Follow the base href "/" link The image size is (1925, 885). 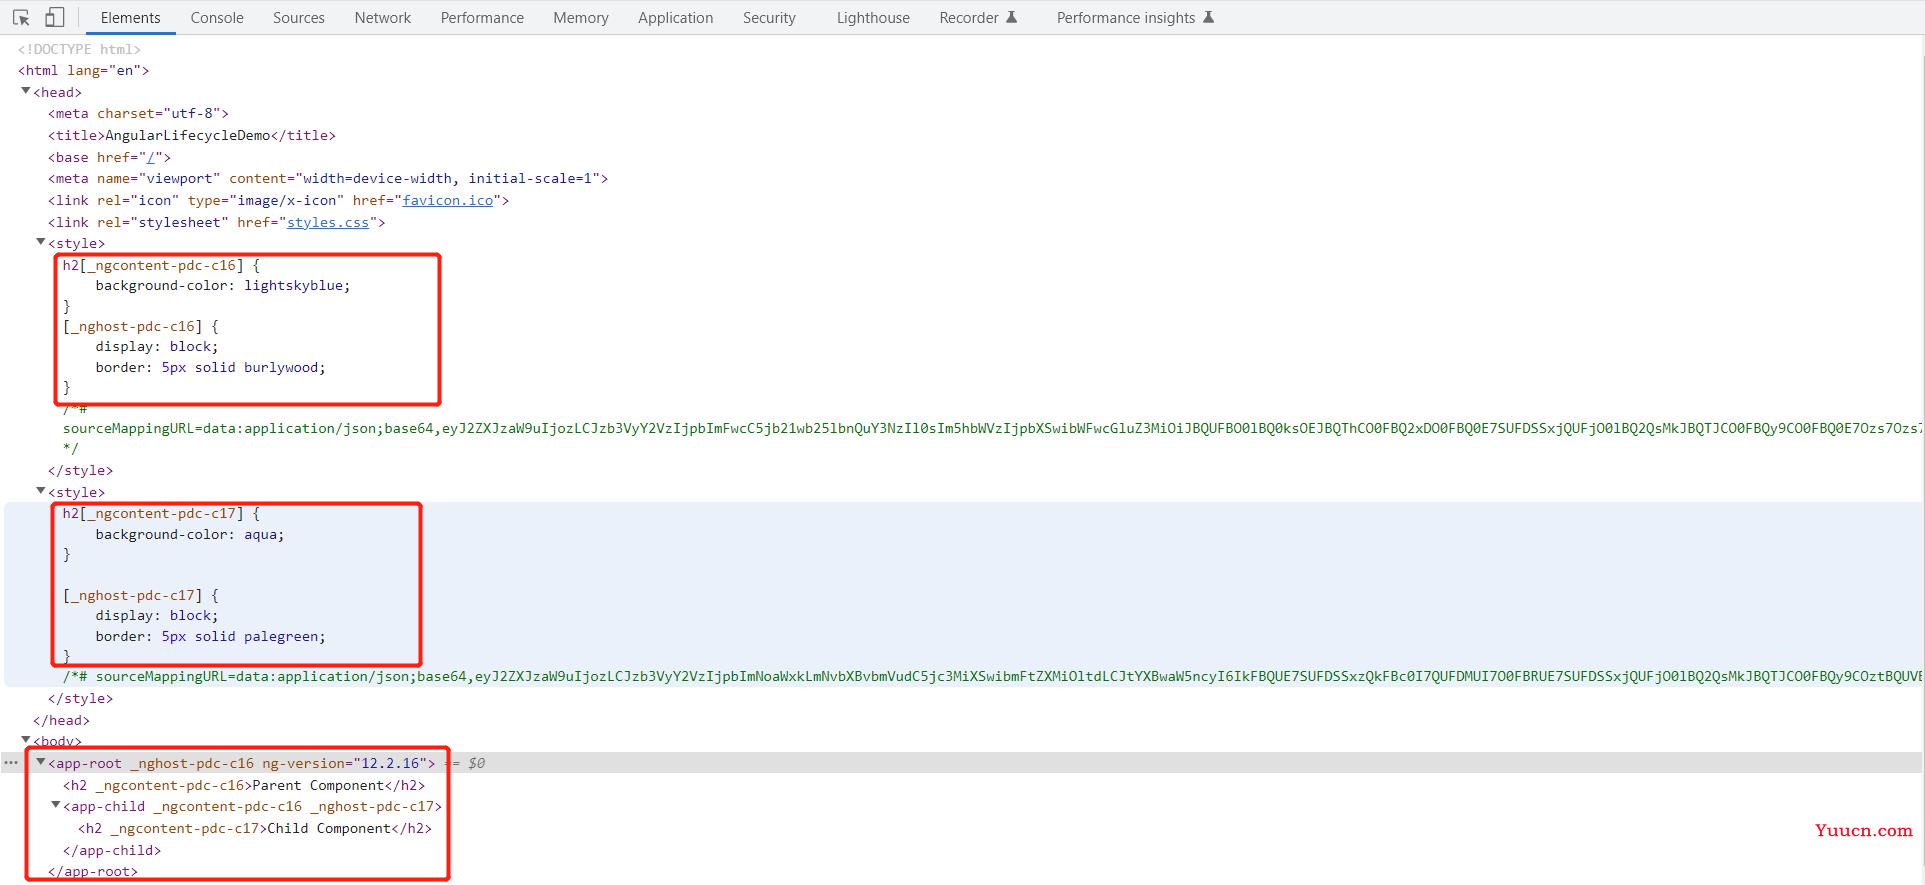[x=151, y=157]
